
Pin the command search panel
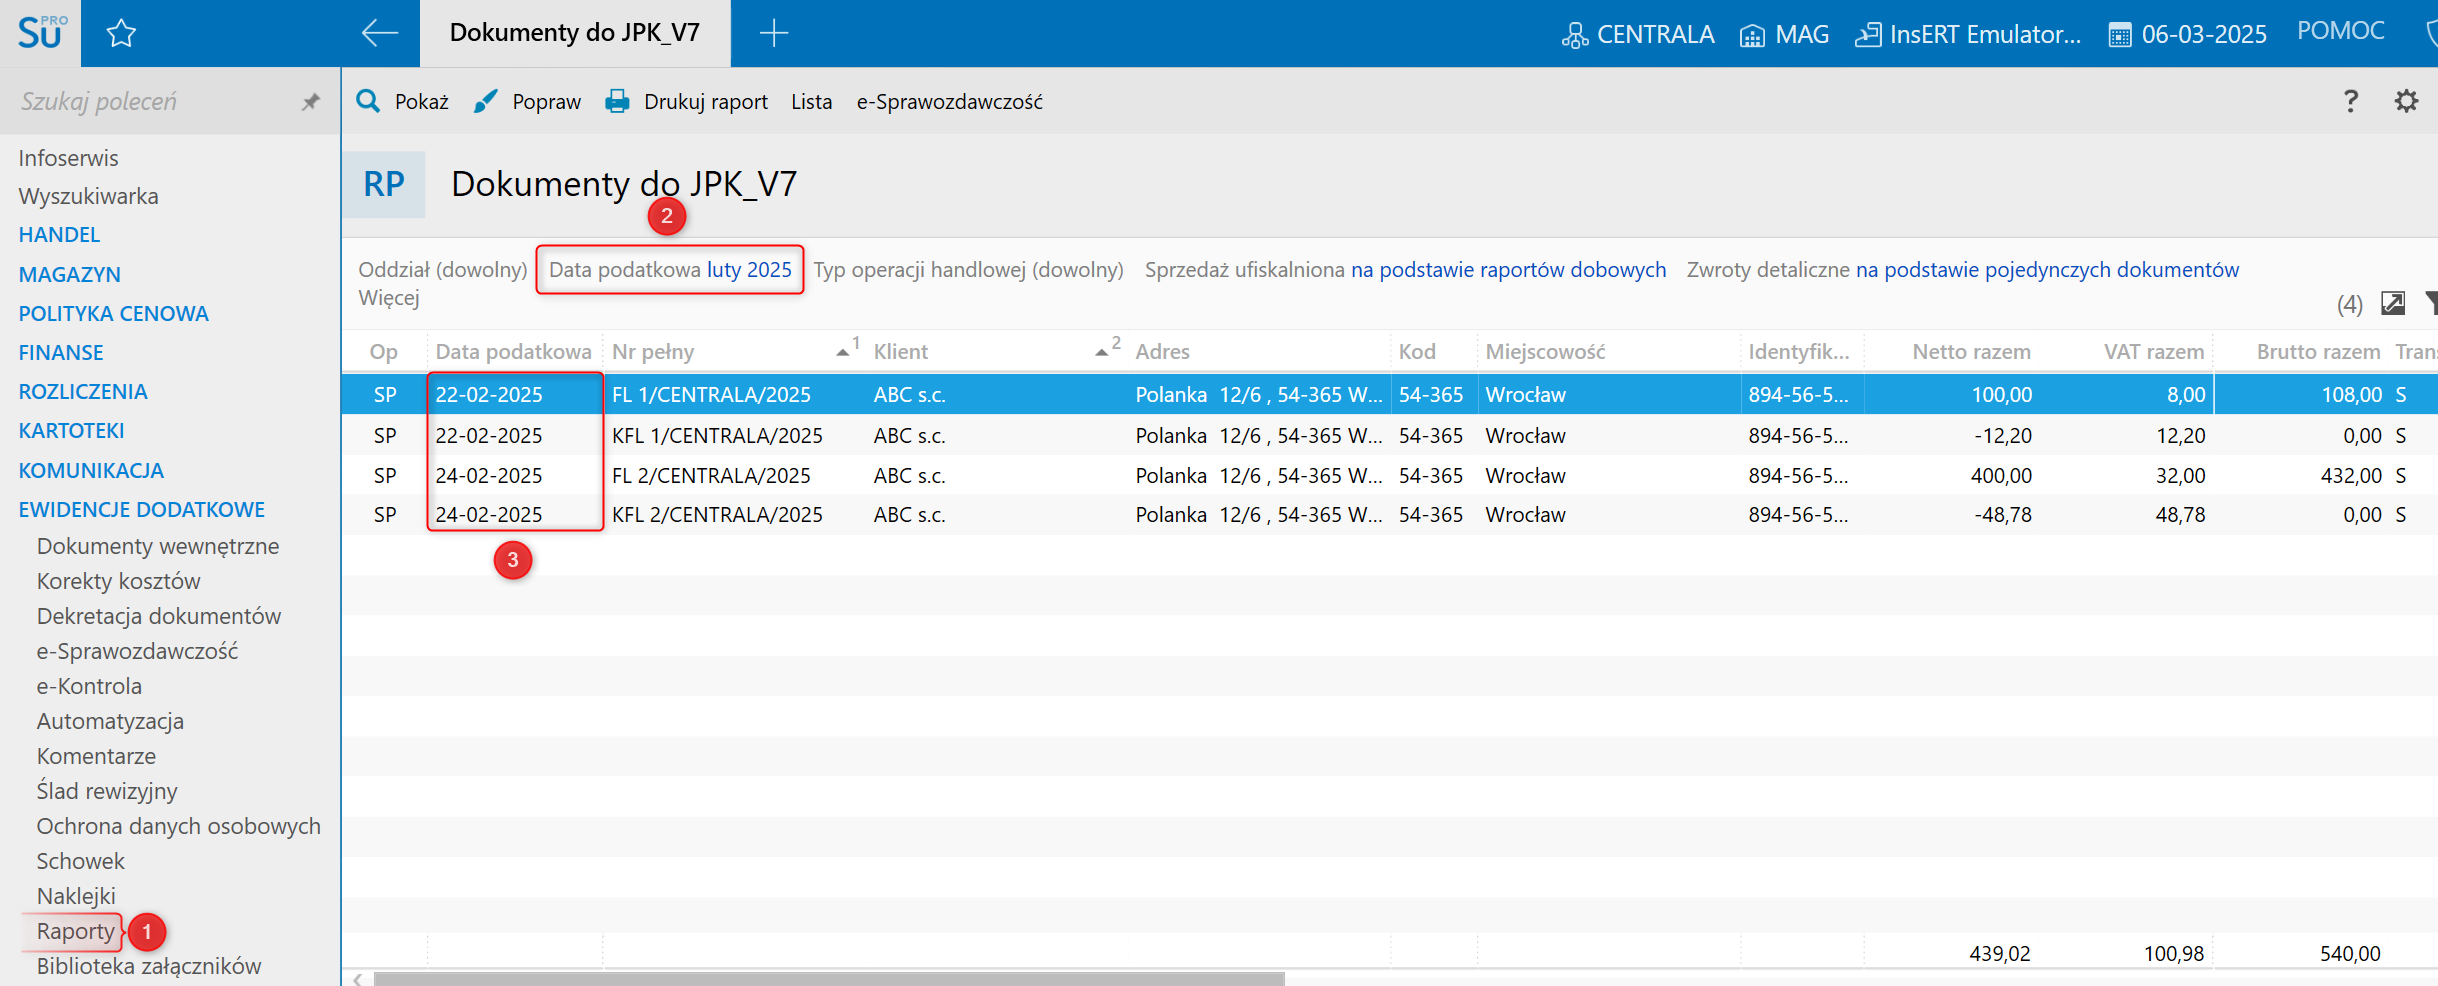pos(311,101)
